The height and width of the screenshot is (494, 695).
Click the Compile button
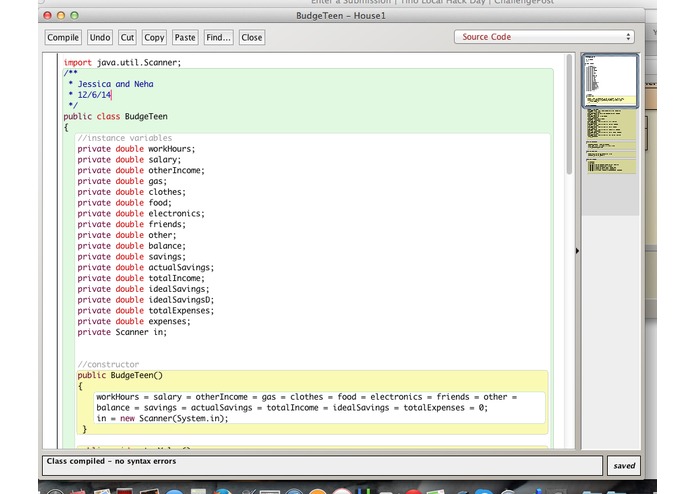click(x=63, y=38)
